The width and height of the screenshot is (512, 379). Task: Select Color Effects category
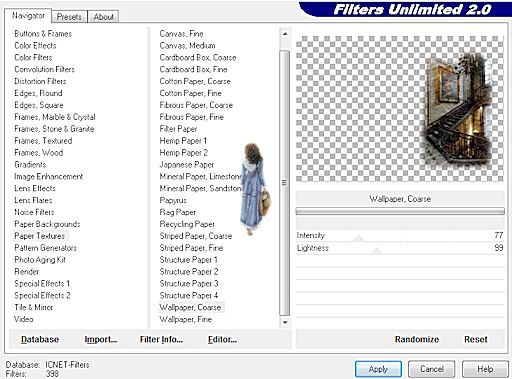pyautogui.click(x=35, y=46)
